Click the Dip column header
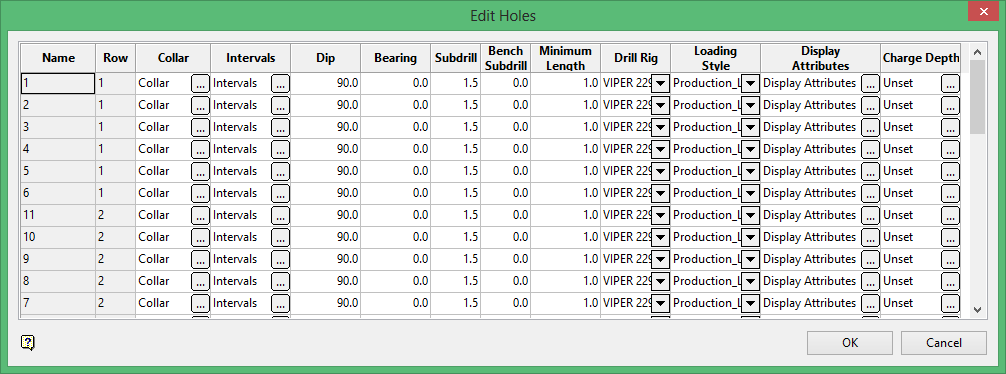 click(325, 58)
